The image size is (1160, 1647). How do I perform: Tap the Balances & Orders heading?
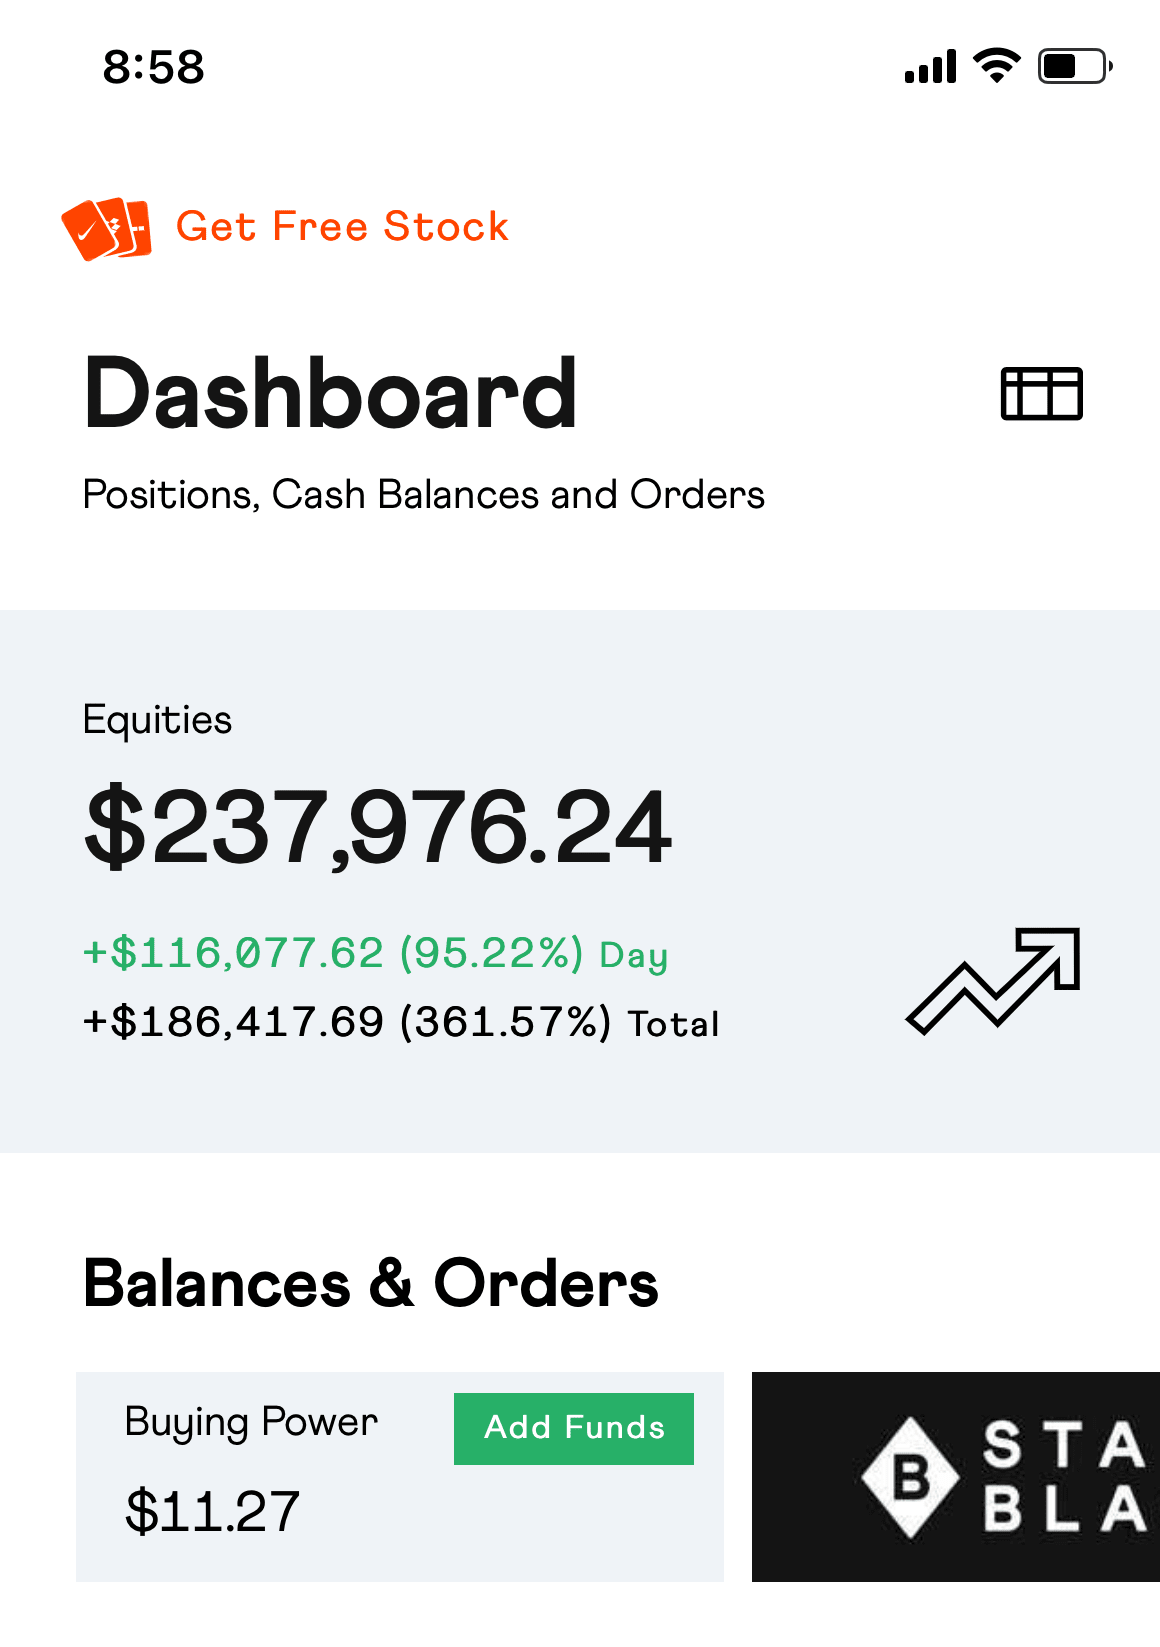click(x=371, y=1284)
